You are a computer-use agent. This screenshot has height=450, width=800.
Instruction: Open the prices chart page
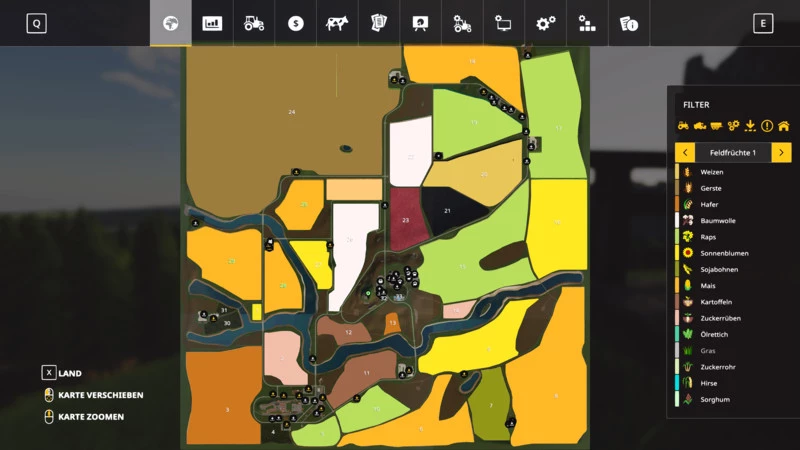[x=212, y=23]
